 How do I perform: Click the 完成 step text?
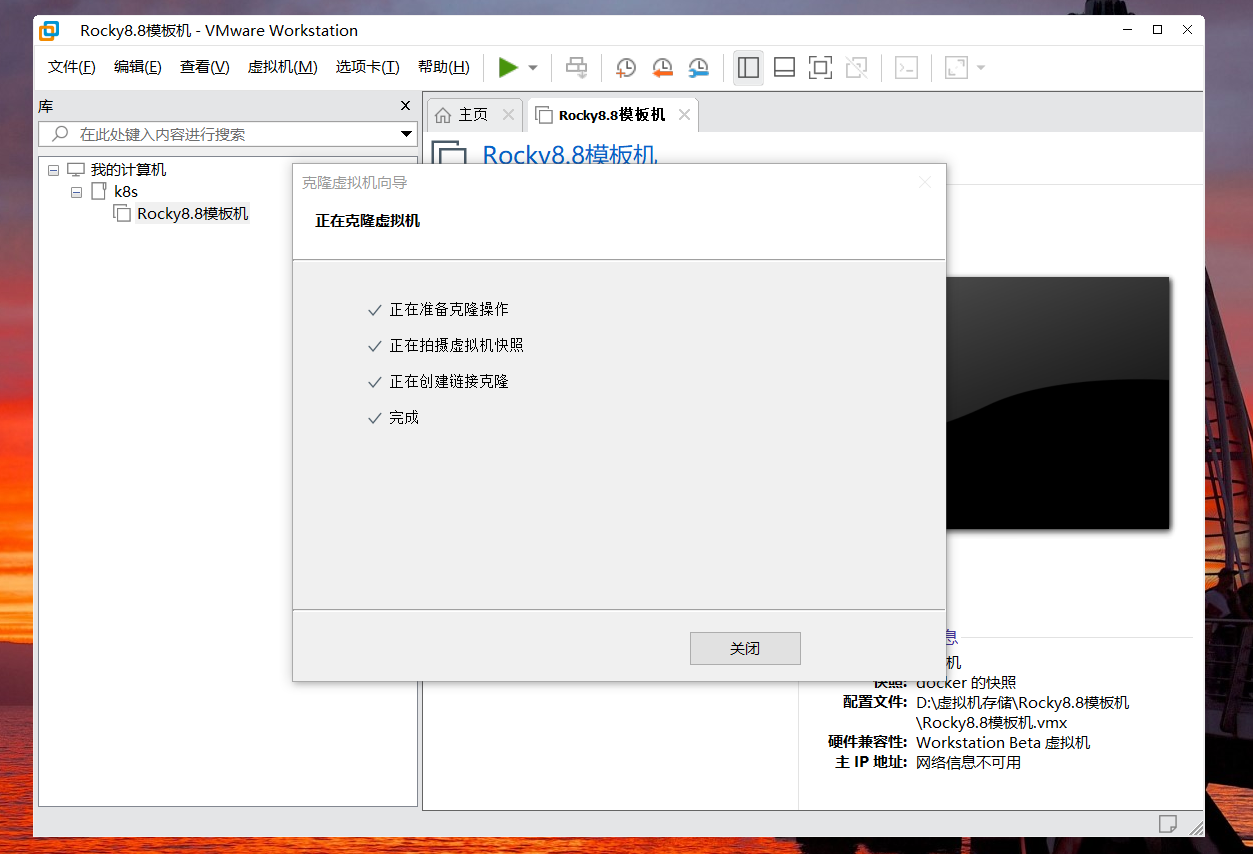(x=404, y=417)
